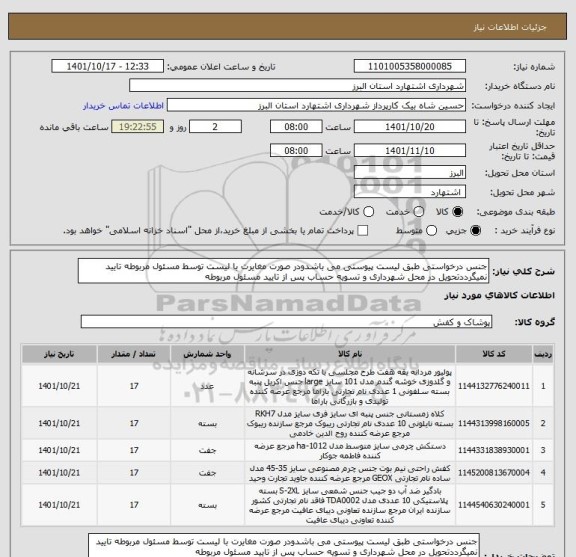Screen dimensions: 576x557
Task: Click the delivery city field اشتهارد
Action: pyautogui.click(x=410, y=192)
